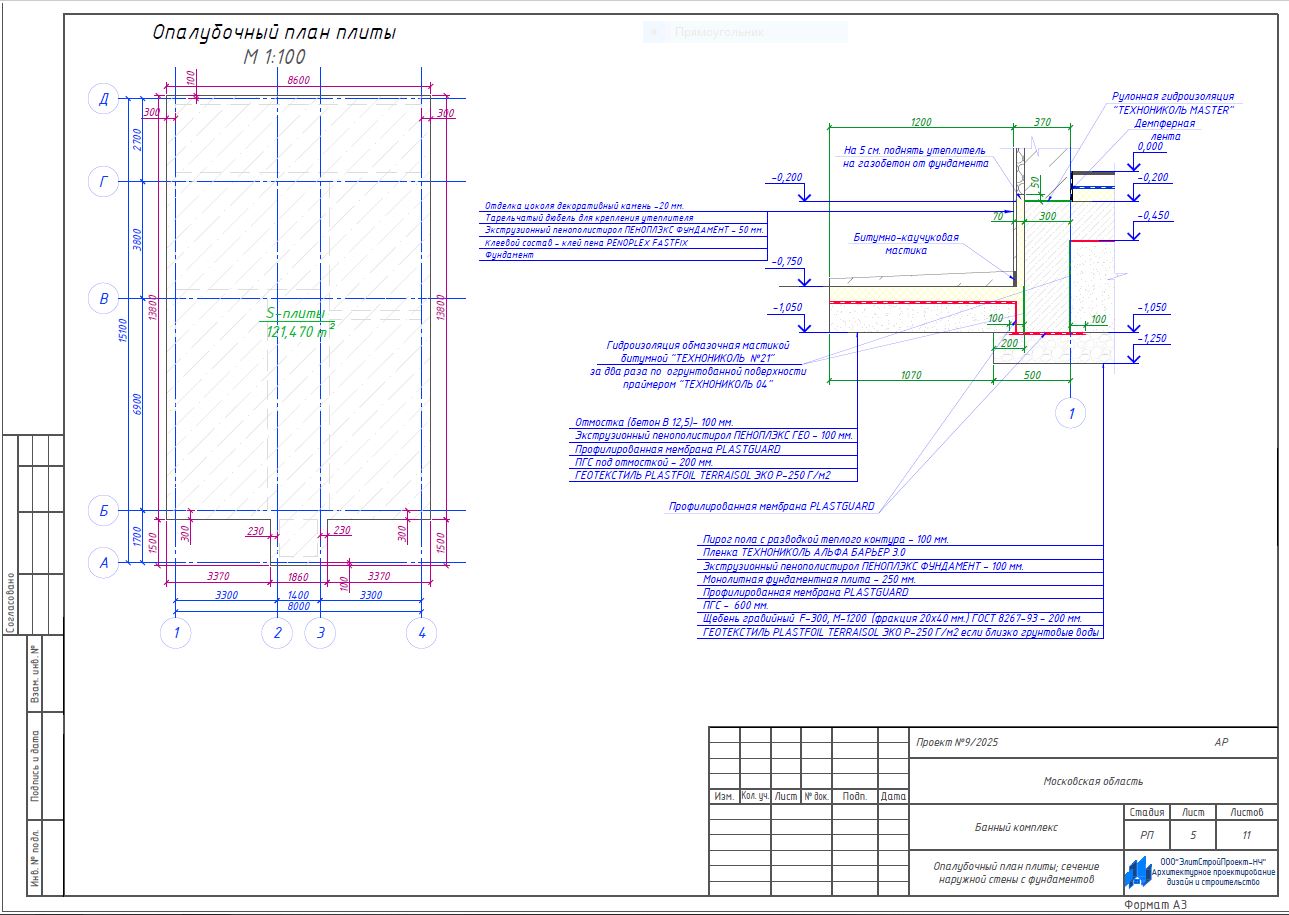Image resolution: width=1289 pixels, height=915 pixels.
Task: Click the dimension '8600' above the plan
Action: 298,80
